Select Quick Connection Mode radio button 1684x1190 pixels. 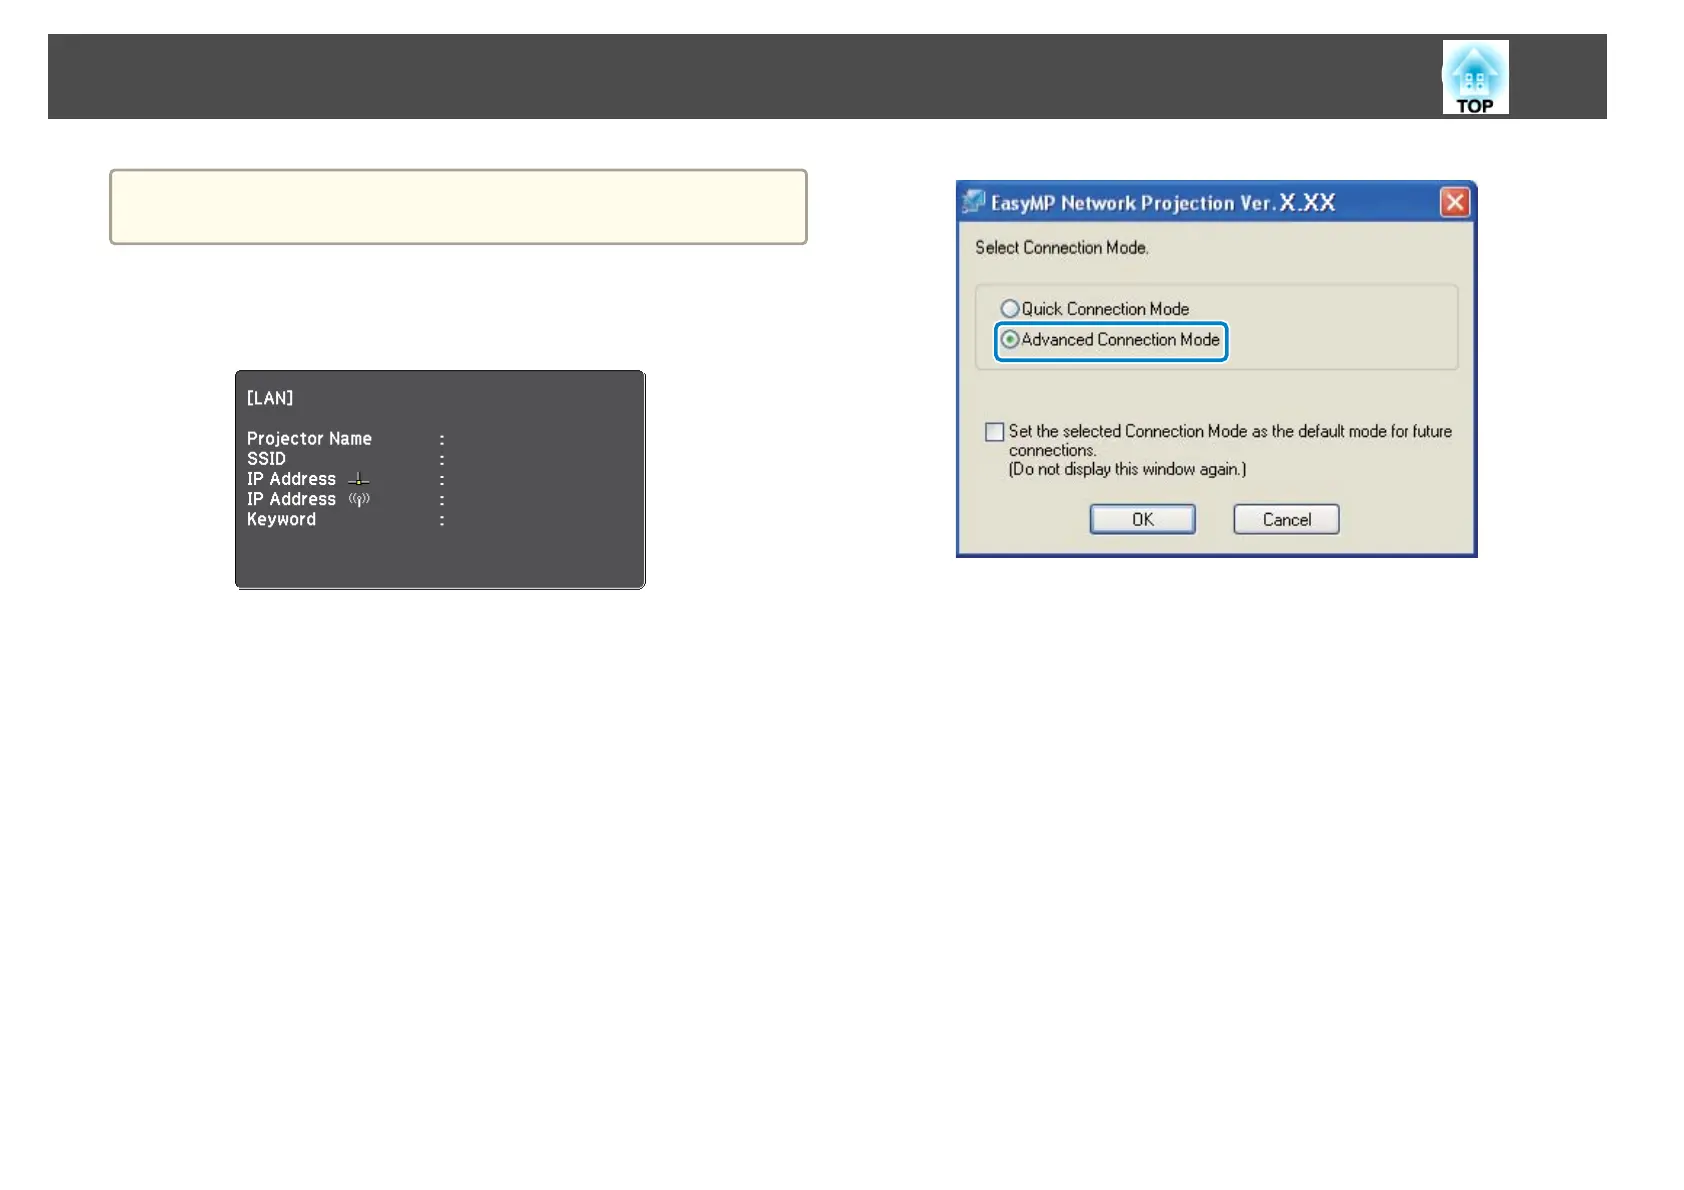tap(1010, 309)
